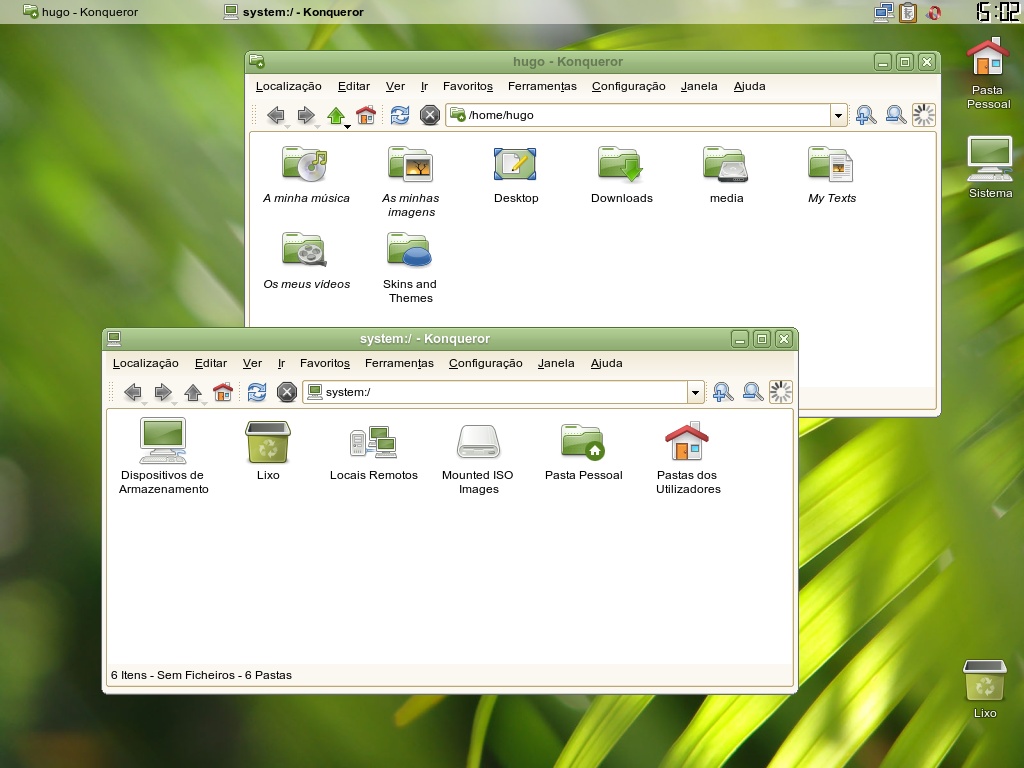The height and width of the screenshot is (768, 1024).
Task: Open 'Pasta Pessoal' desktop icon
Action: point(988,73)
